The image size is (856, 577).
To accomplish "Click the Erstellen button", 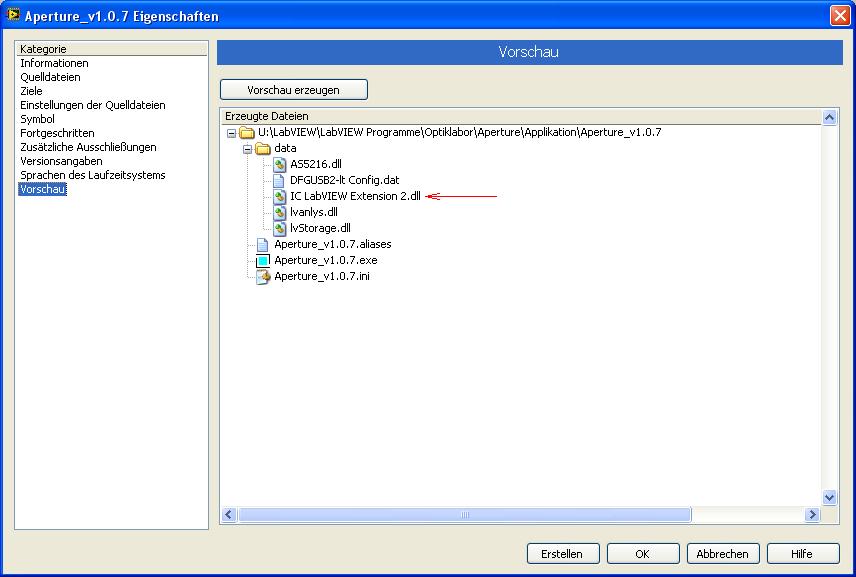I will coord(563,554).
